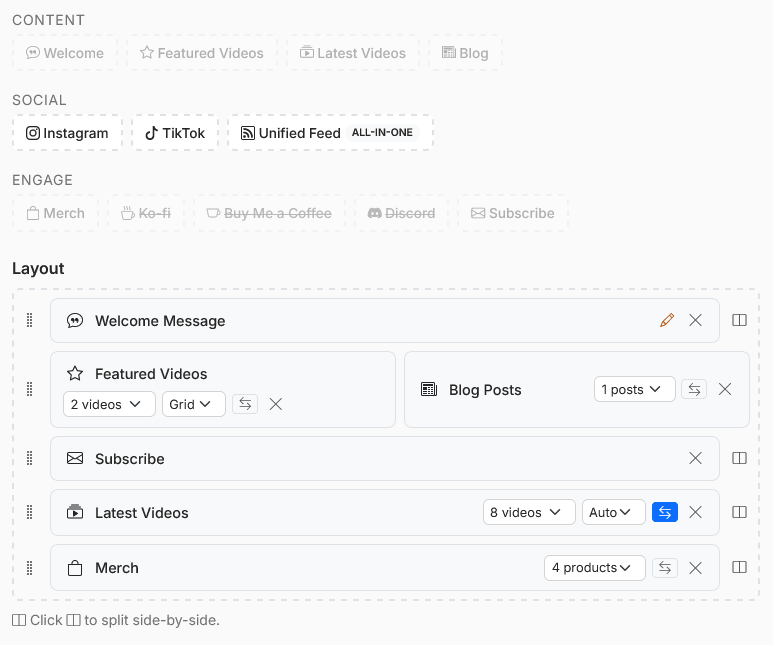Toggle swap arrows on Blog Posts
773x645 pixels.
[694, 389]
